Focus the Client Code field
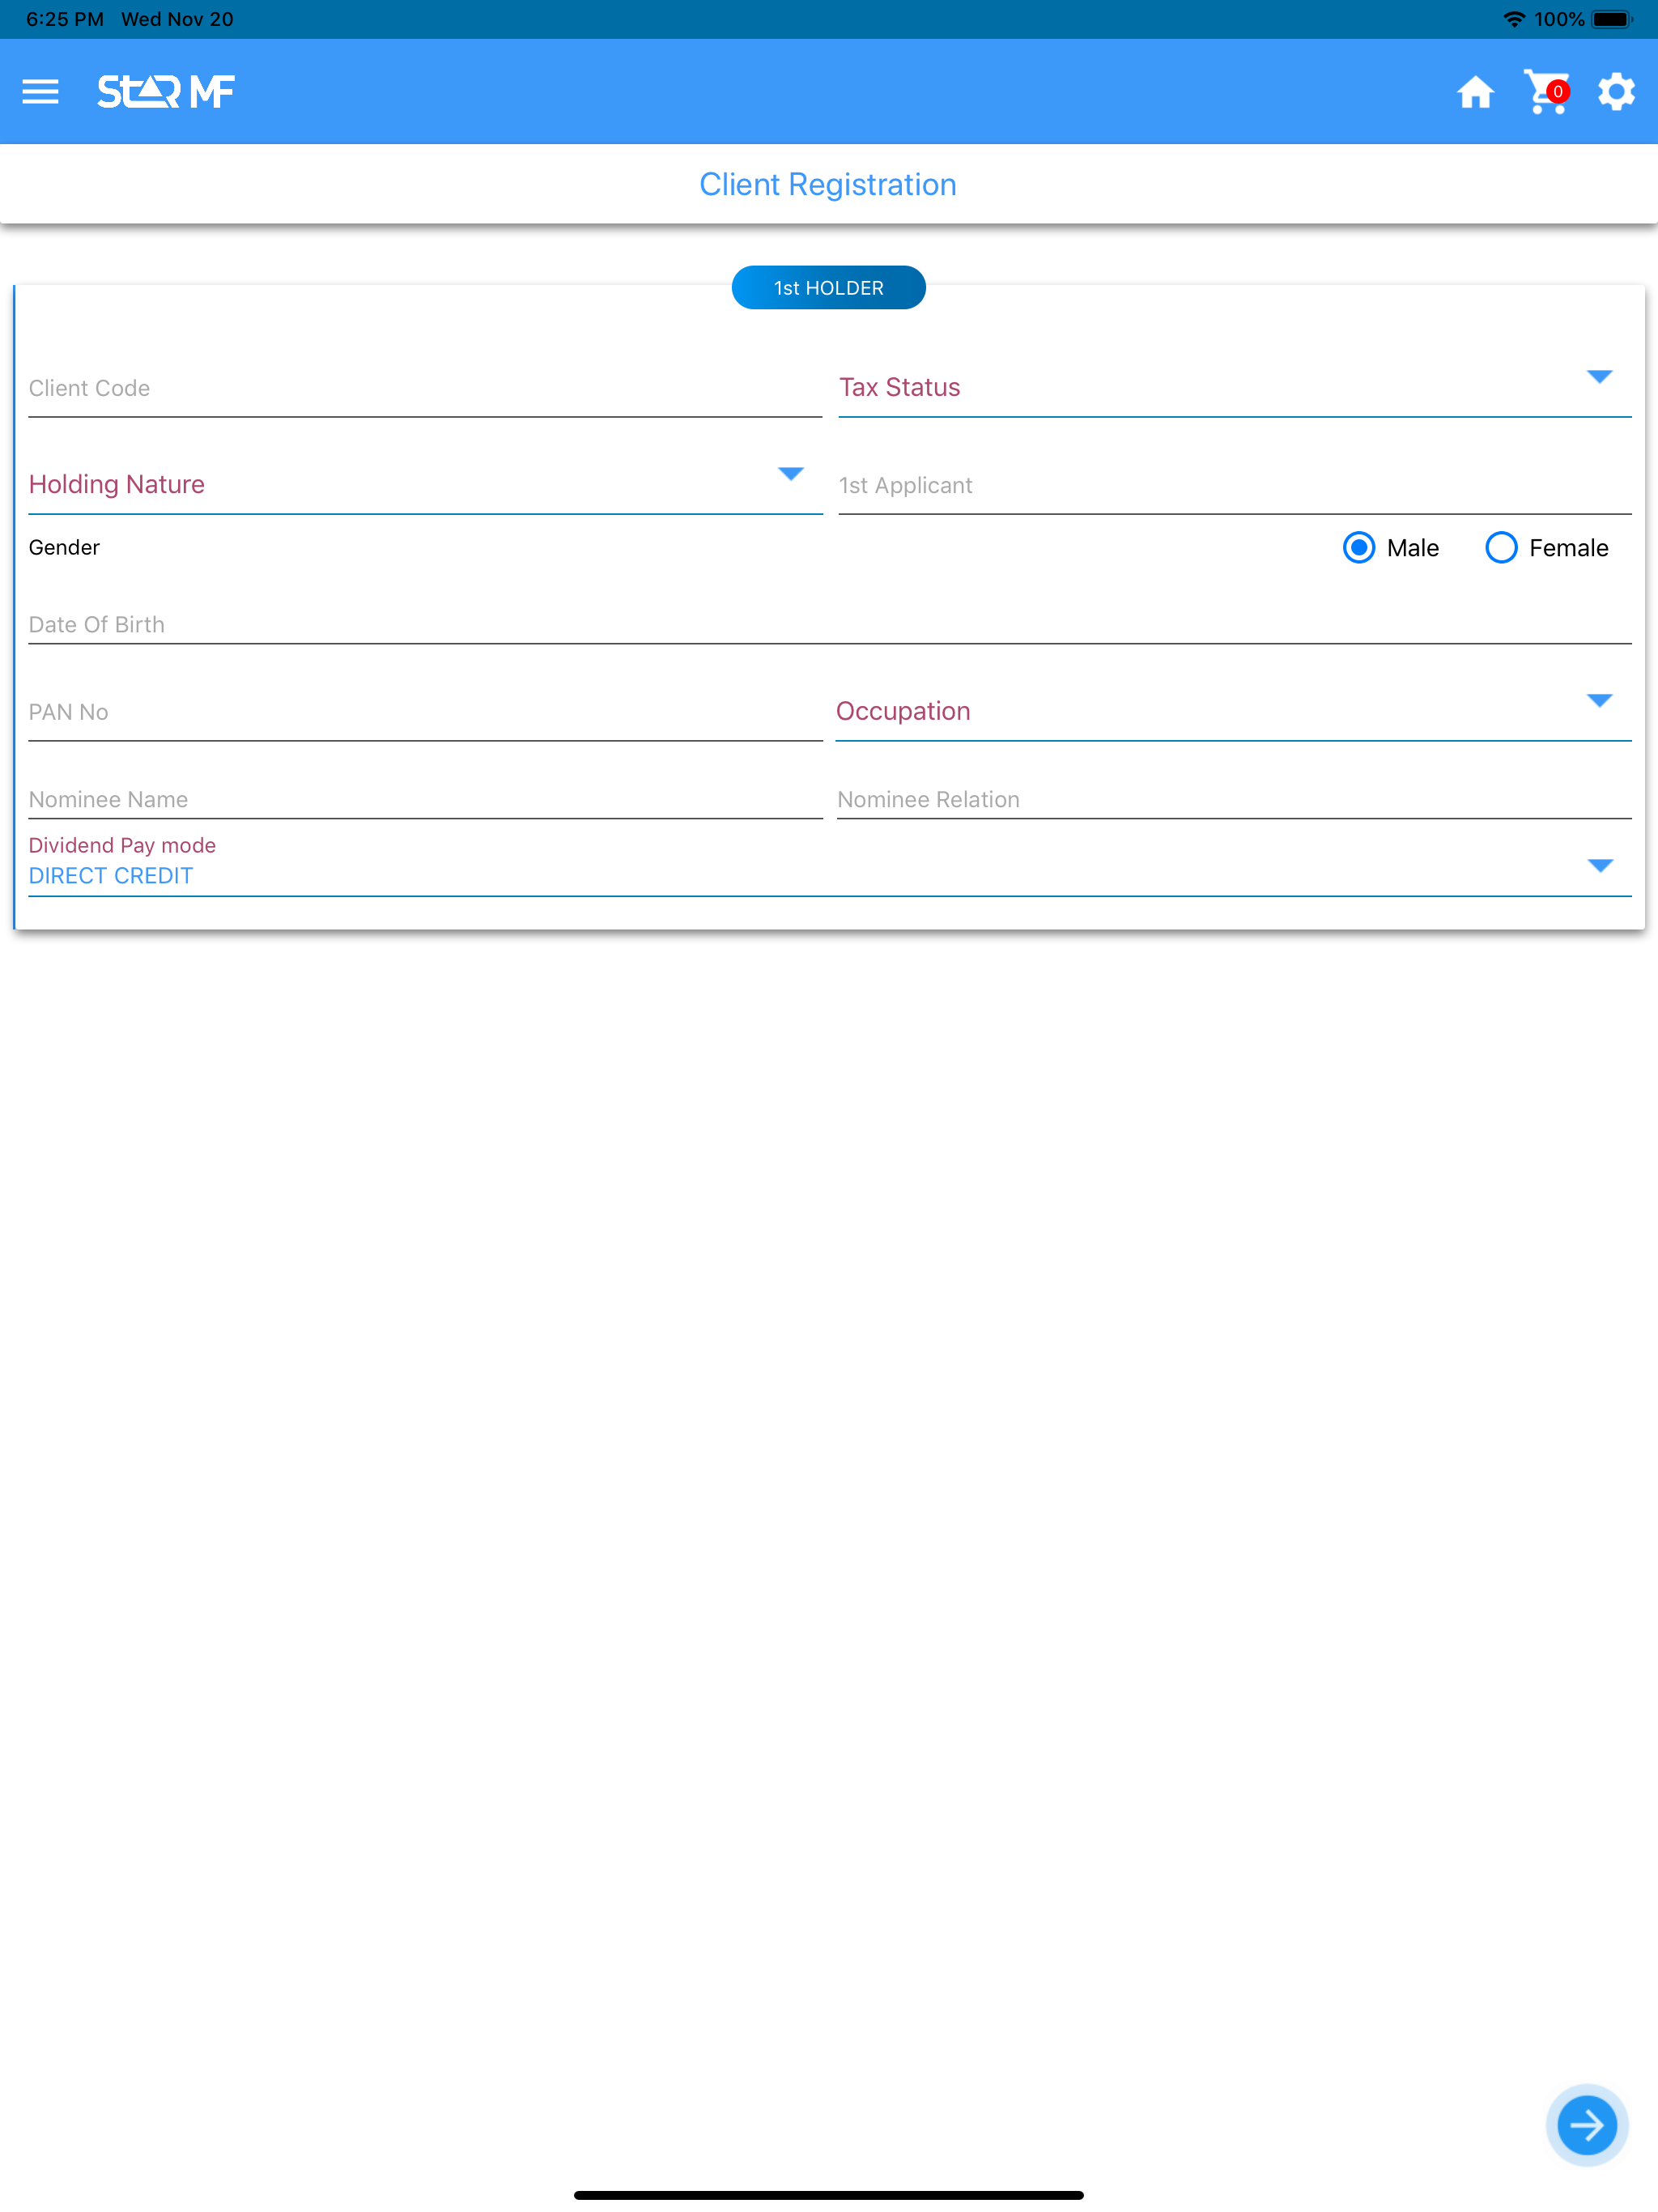The width and height of the screenshot is (1658, 2212). tap(425, 388)
